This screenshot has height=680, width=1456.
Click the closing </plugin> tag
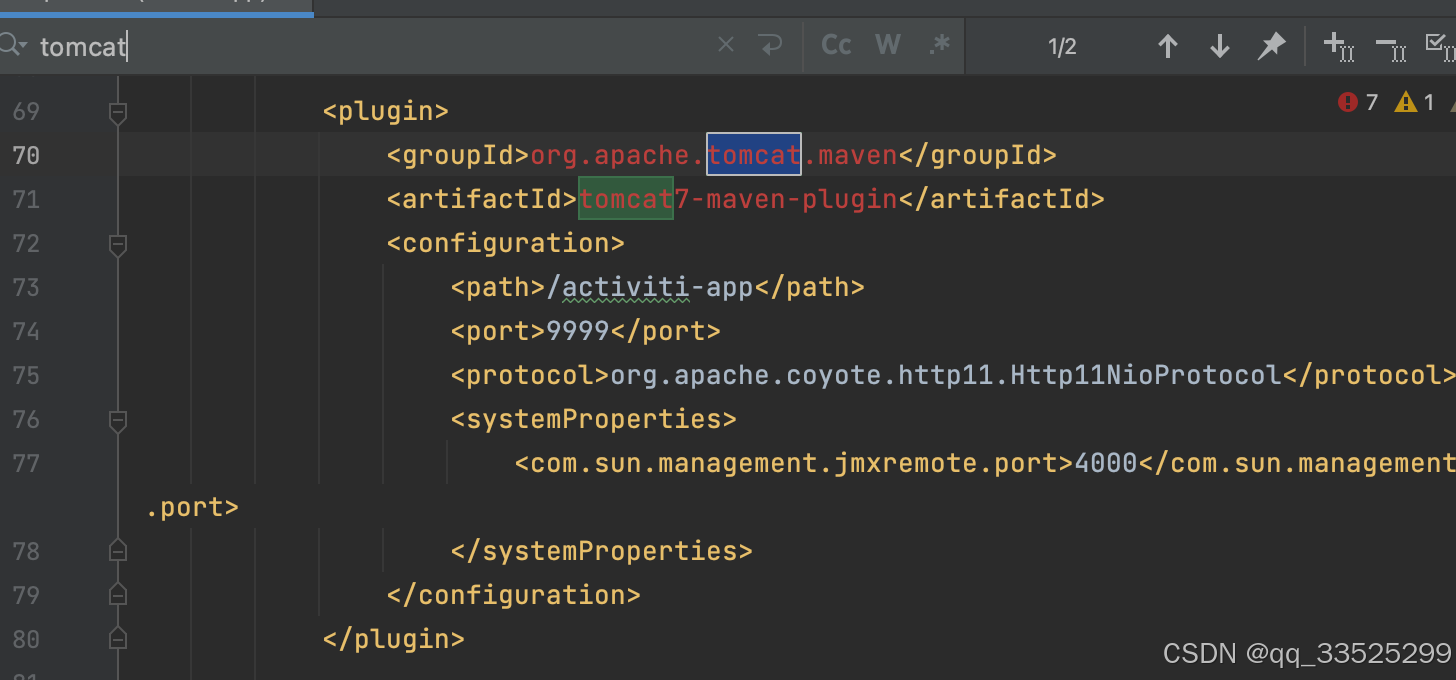click(394, 639)
